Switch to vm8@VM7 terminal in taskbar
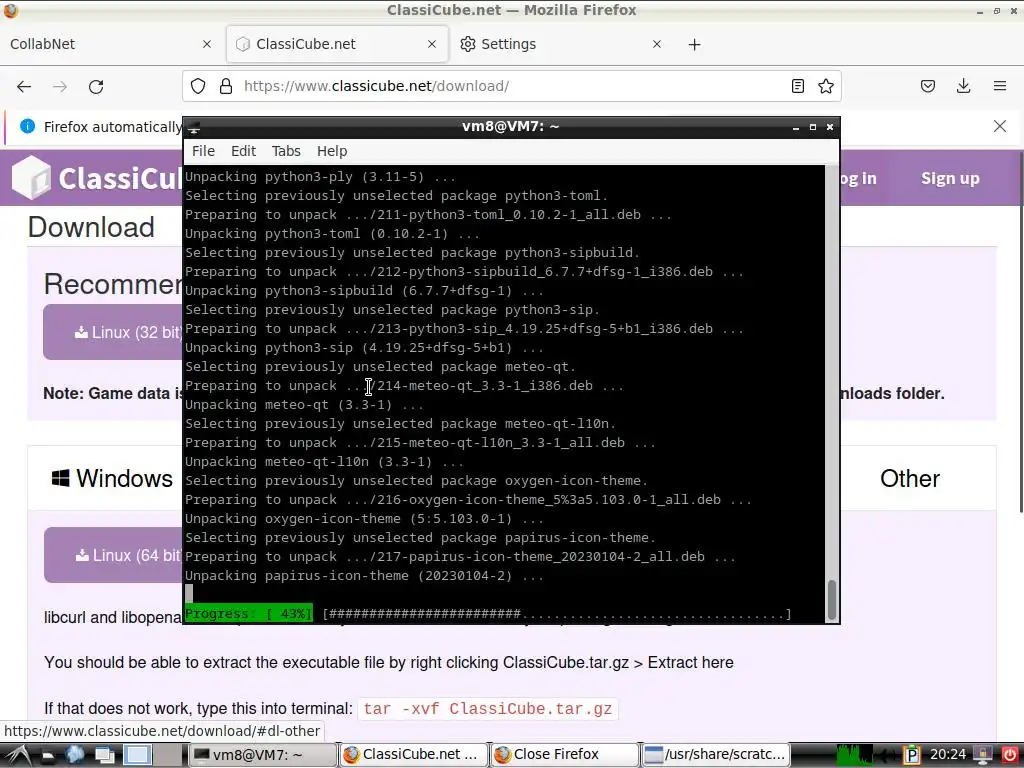This screenshot has width=1024, height=768. (x=263, y=755)
